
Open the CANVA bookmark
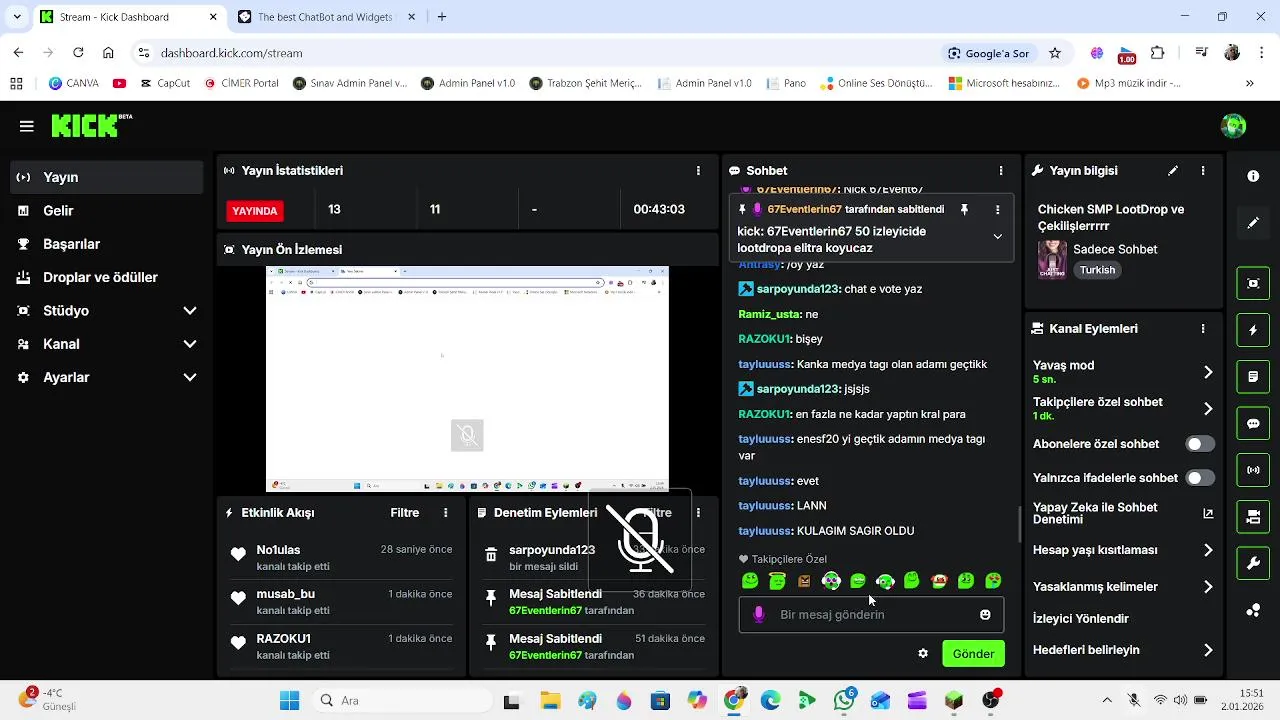(x=73, y=84)
